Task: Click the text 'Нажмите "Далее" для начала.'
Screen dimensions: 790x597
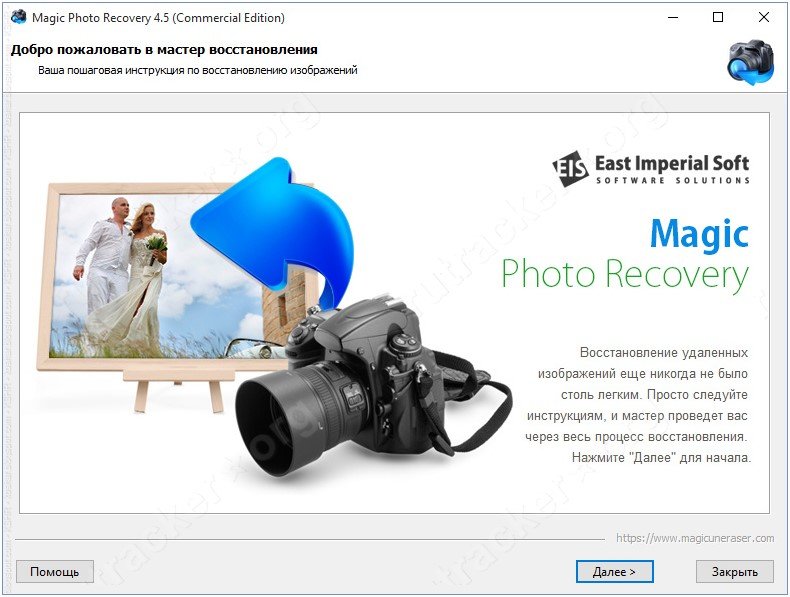Action: pyautogui.click(x=661, y=457)
